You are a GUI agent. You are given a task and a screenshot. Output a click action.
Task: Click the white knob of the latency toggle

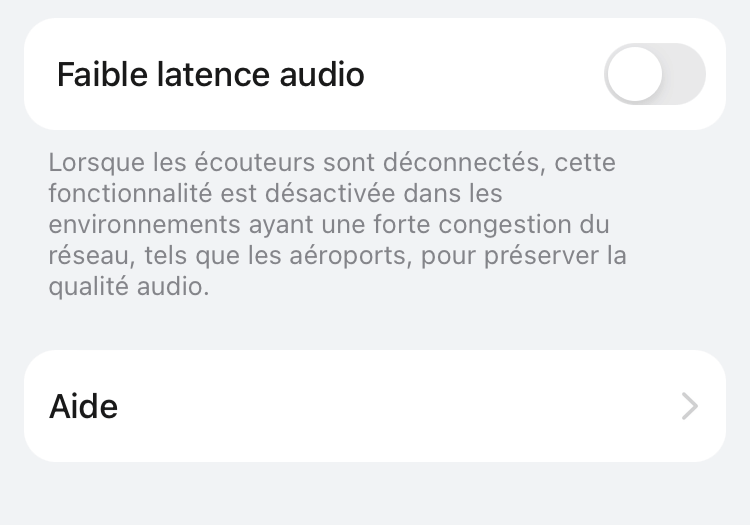pos(635,74)
